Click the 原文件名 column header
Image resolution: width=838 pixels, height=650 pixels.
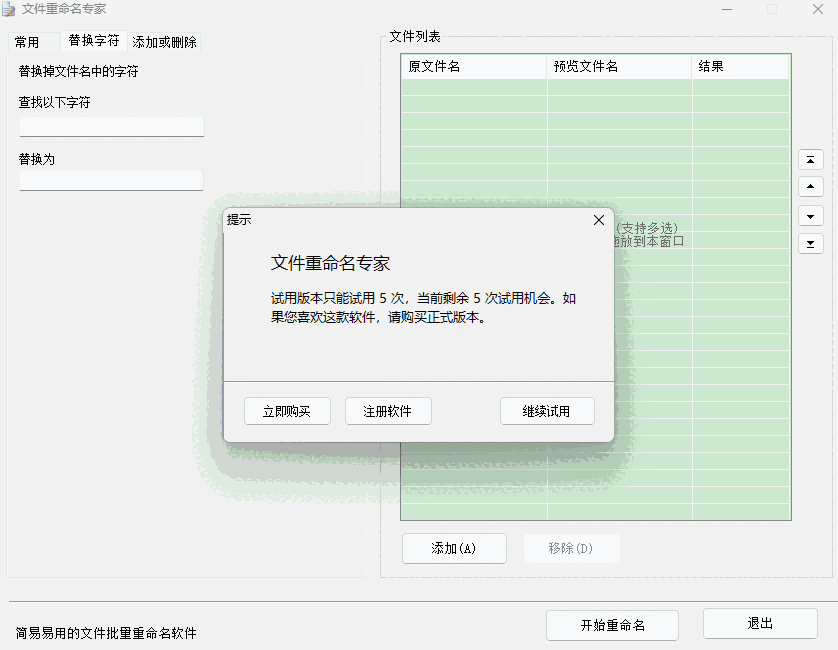[x=472, y=66]
